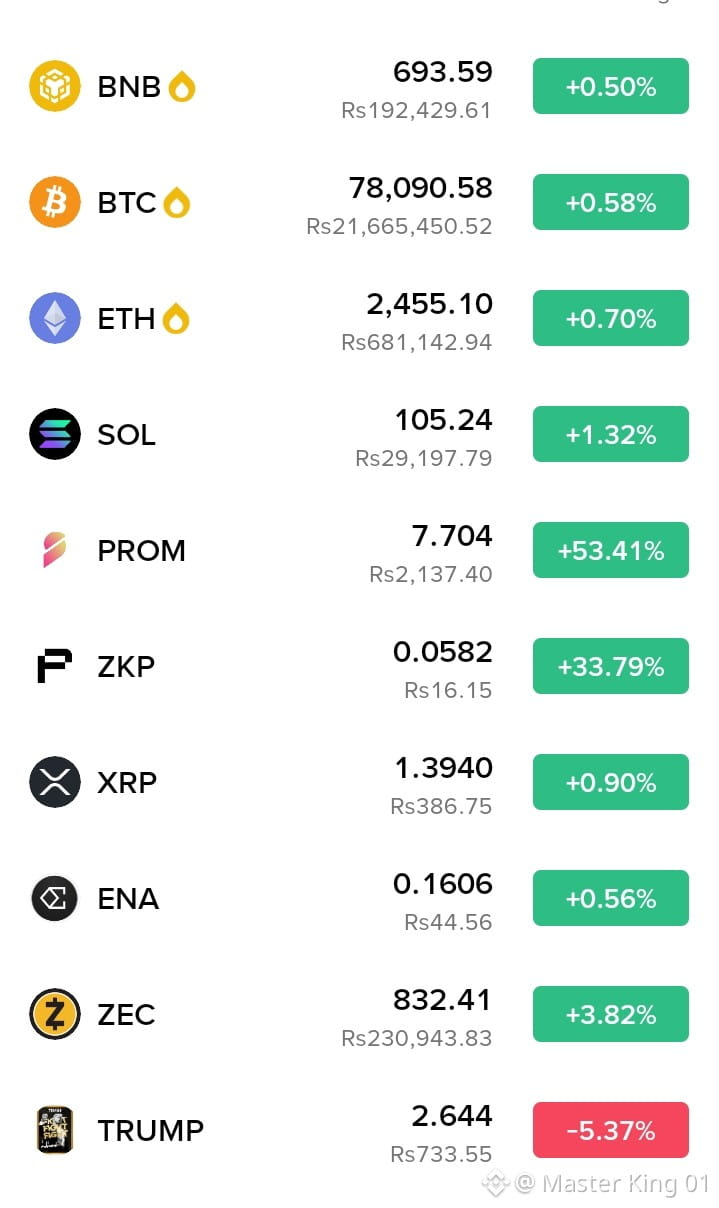Viewport: 719px width, 1208px height.
Task: Tap the red -5.37% TRUMP button
Action: [x=610, y=1130]
